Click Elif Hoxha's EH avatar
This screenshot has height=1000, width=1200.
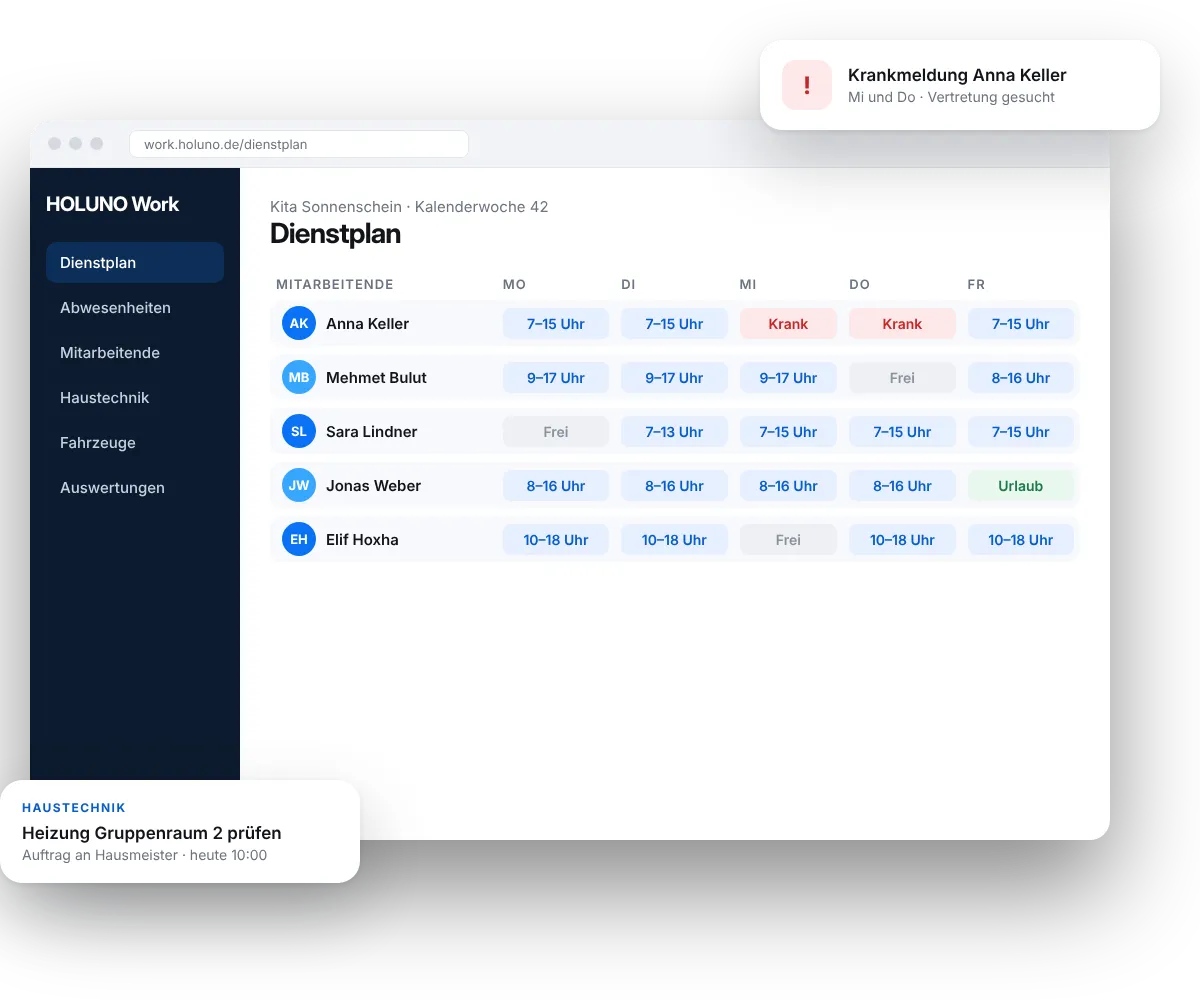[299, 540]
